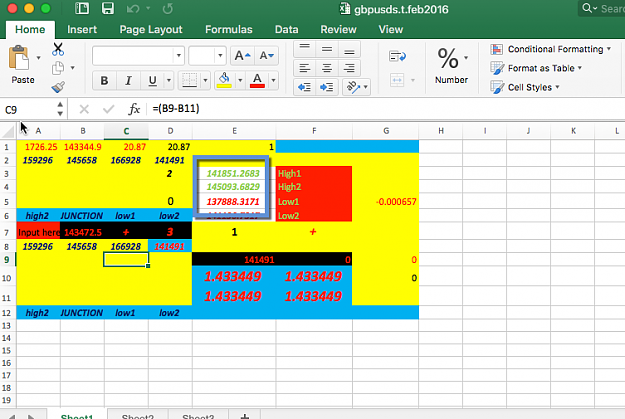Viewport: 625px width, 419px height.
Task: Center text horizontally
Action: coord(327,68)
